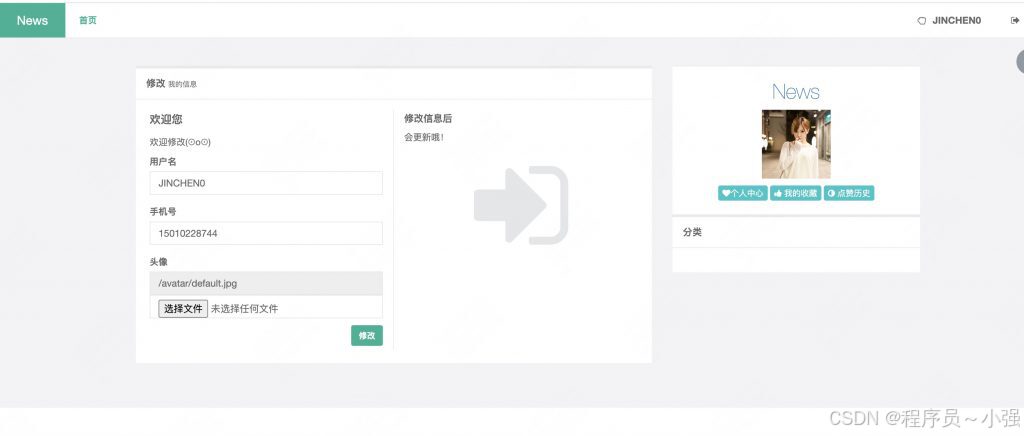This screenshot has height=436, width=1024.
Task: Click the logout arrow icon
Action: 1015,20
